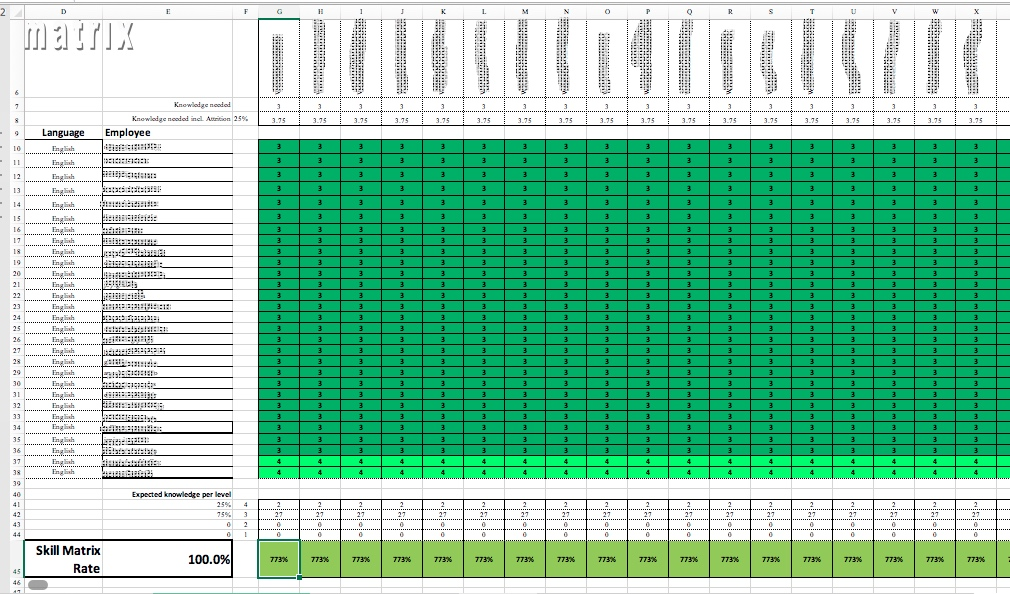Viewport: 1010px width, 594px height.
Task: Select column E header
Action: (x=167, y=12)
